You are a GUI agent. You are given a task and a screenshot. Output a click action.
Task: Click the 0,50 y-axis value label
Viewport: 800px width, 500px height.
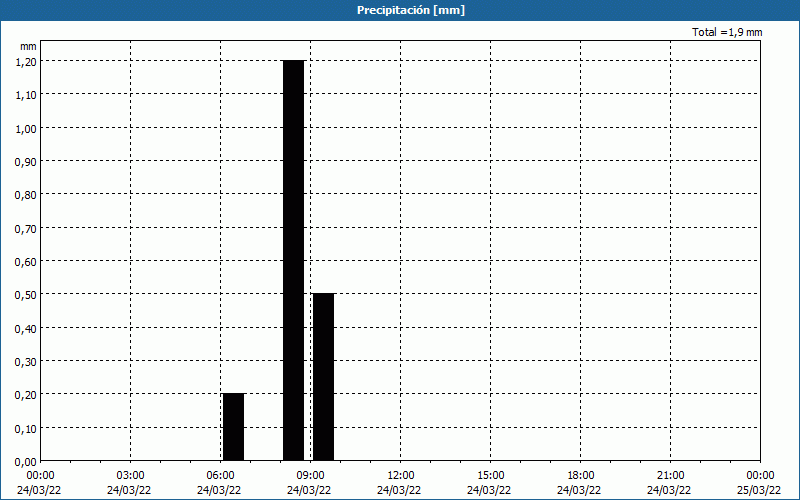point(26,295)
